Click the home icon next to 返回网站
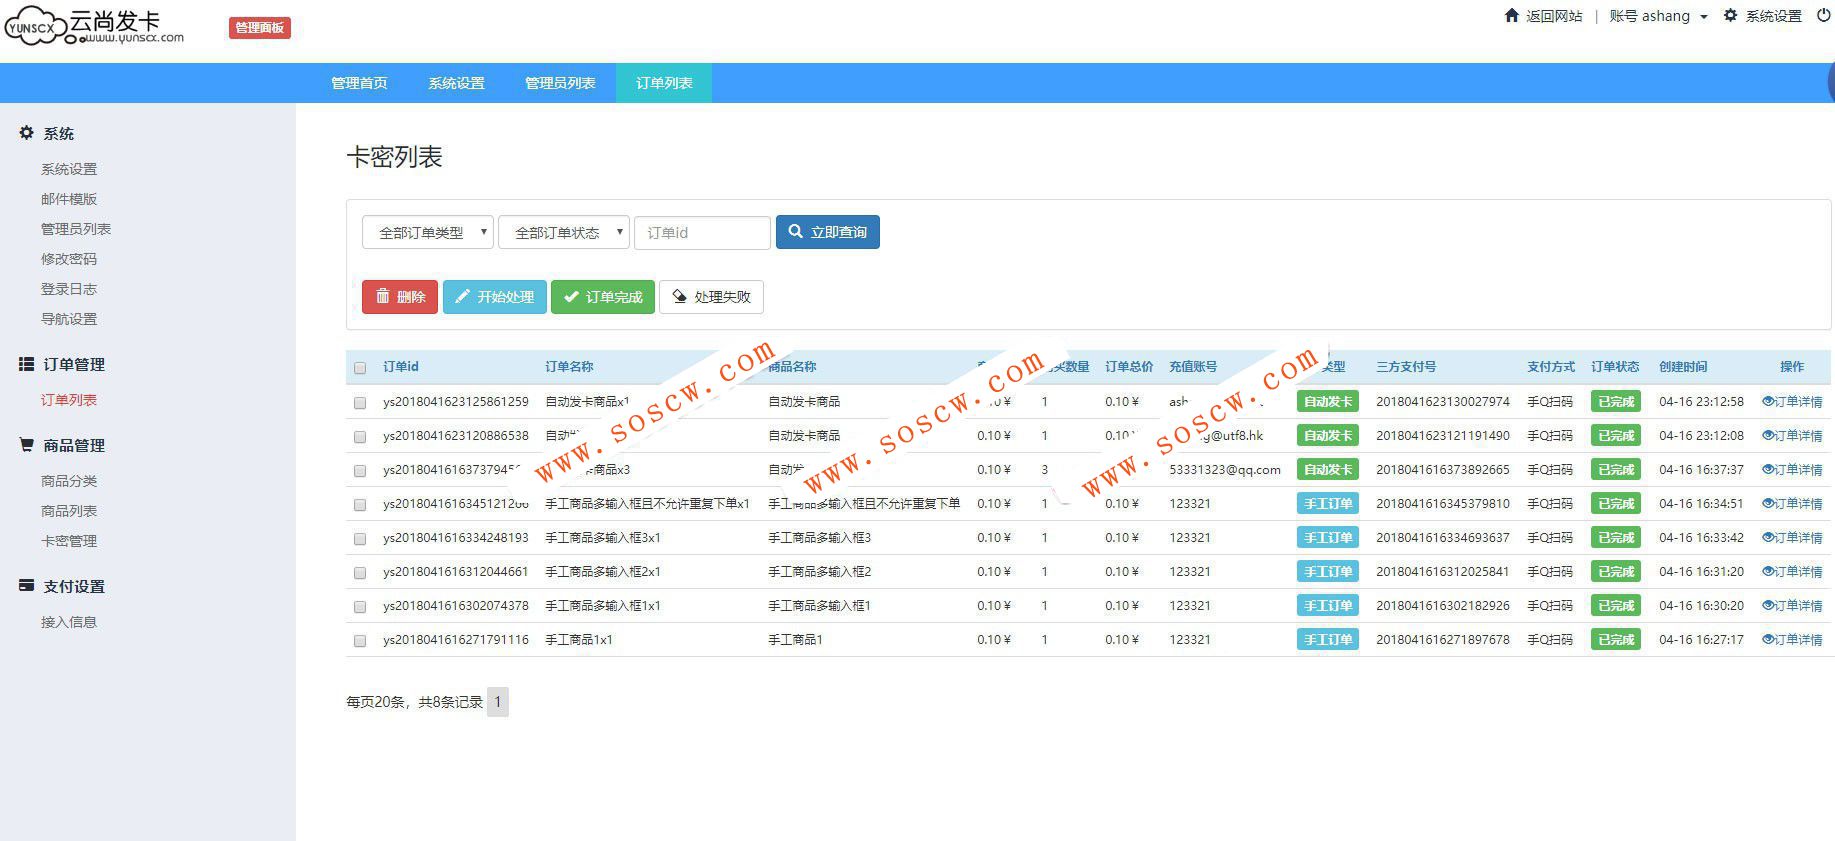 tap(1512, 15)
